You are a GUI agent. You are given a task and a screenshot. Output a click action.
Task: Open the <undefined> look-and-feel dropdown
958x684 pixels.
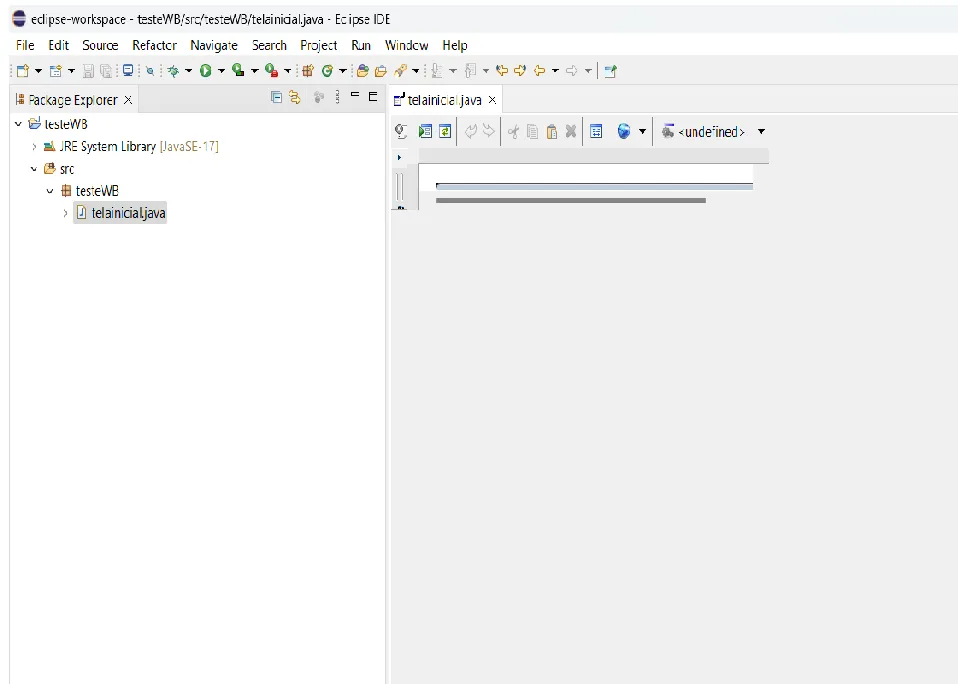point(761,131)
